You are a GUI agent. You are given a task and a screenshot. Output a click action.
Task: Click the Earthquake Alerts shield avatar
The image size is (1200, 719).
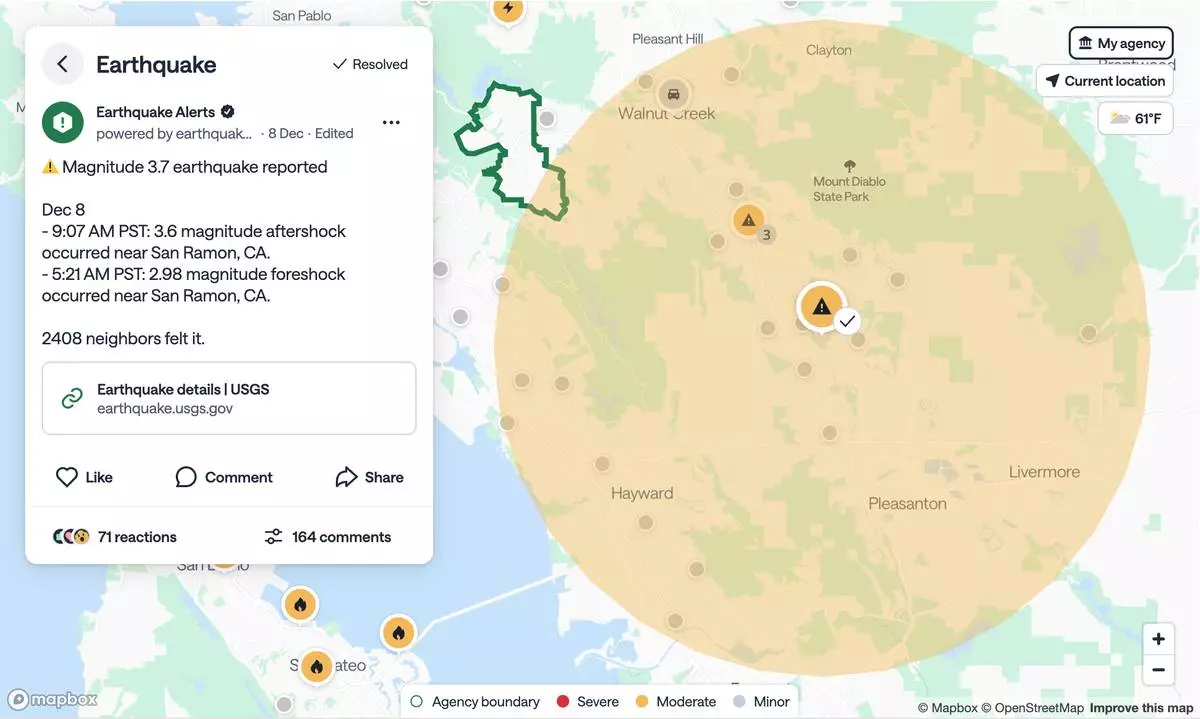(62, 122)
